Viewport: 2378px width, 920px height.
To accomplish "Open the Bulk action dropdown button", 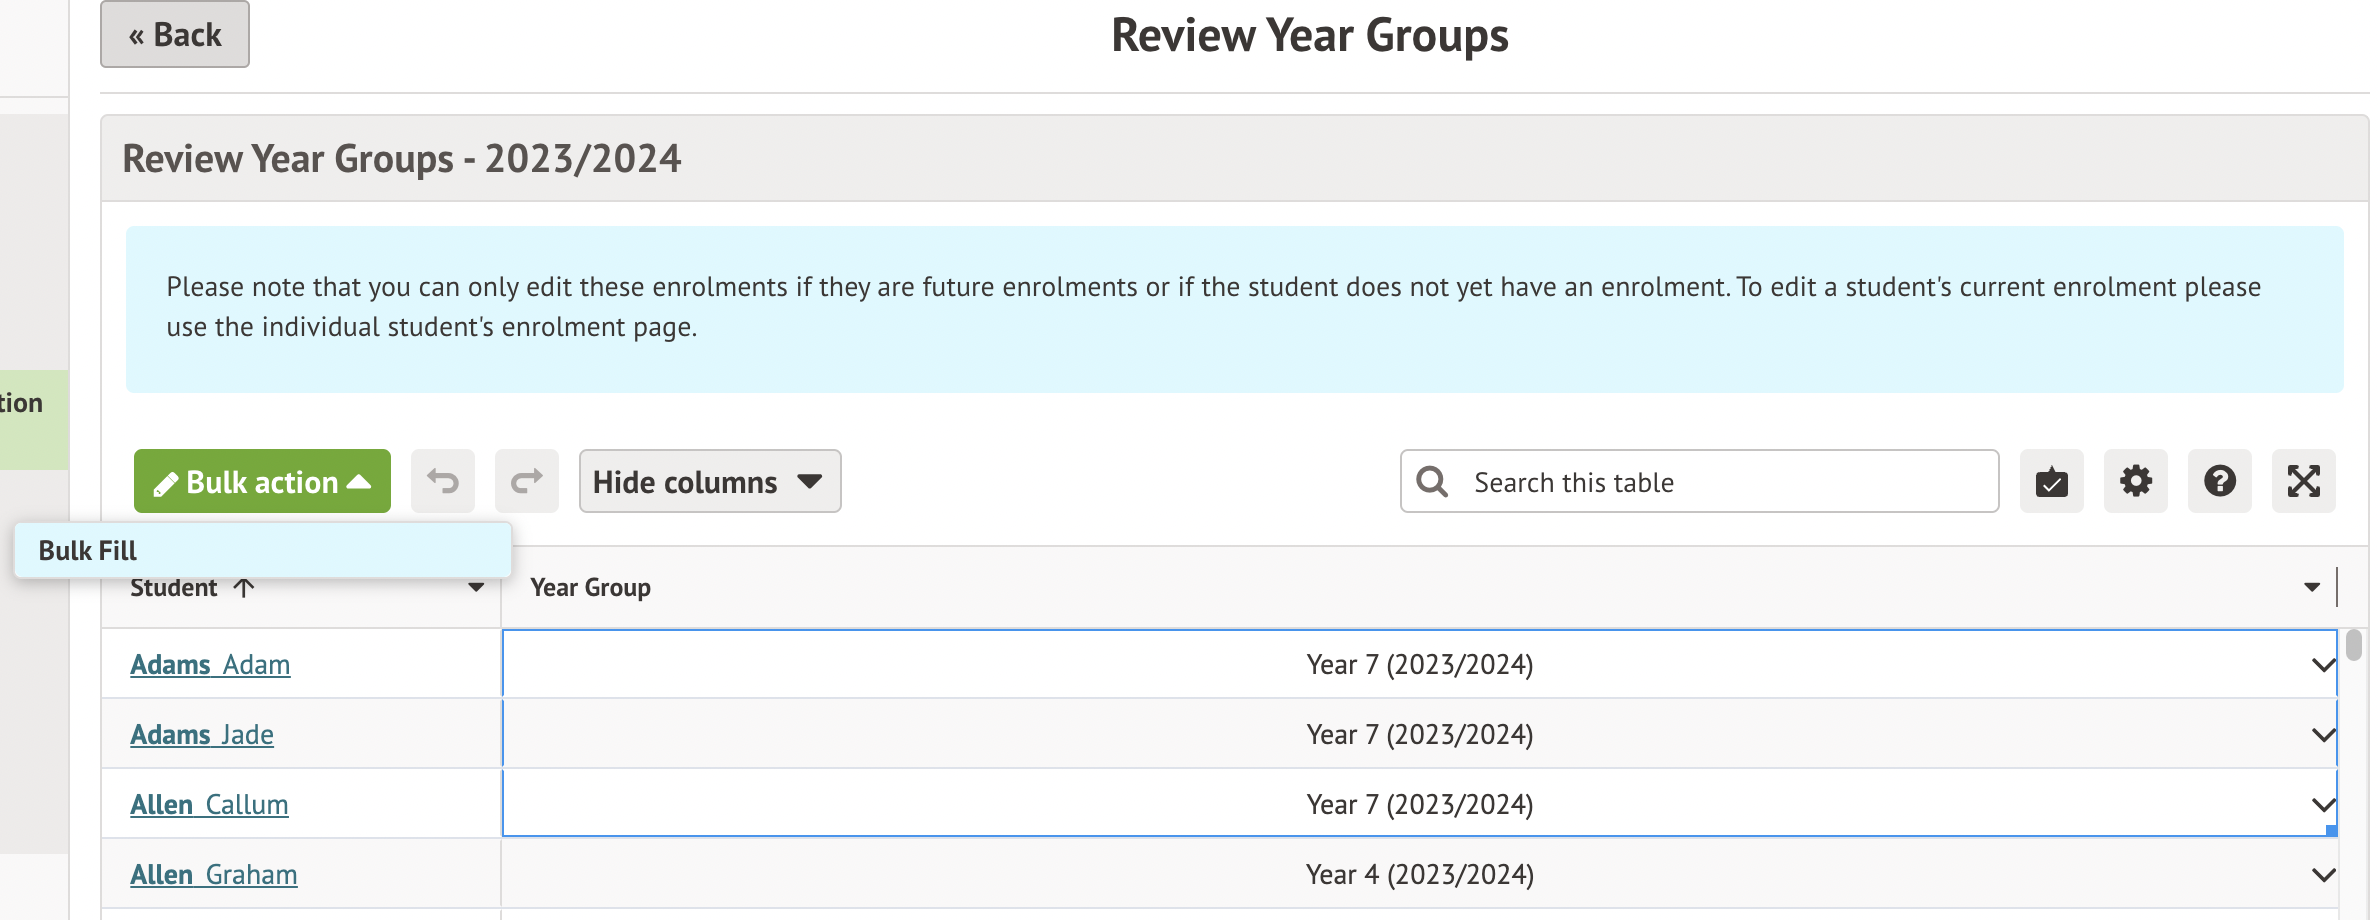I will click(262, 481).
